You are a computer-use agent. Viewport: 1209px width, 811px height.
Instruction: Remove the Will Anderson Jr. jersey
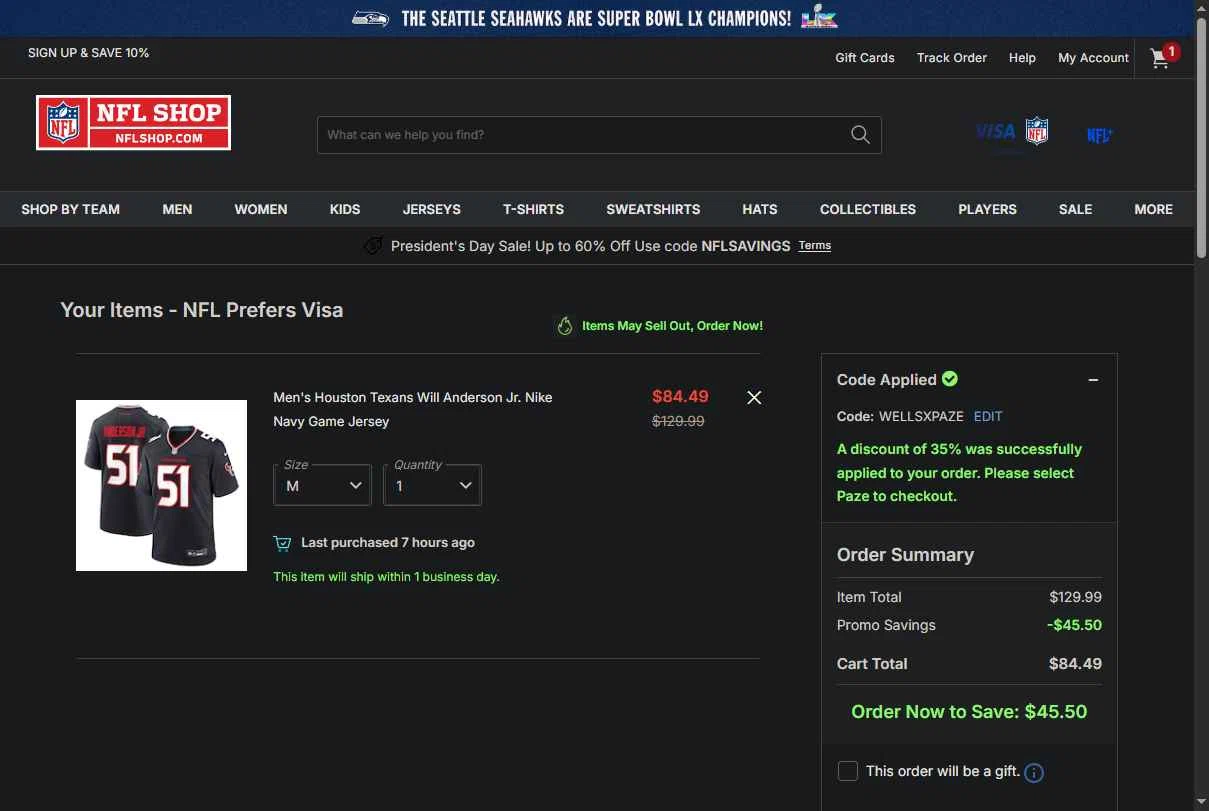[x=754, y=398]
